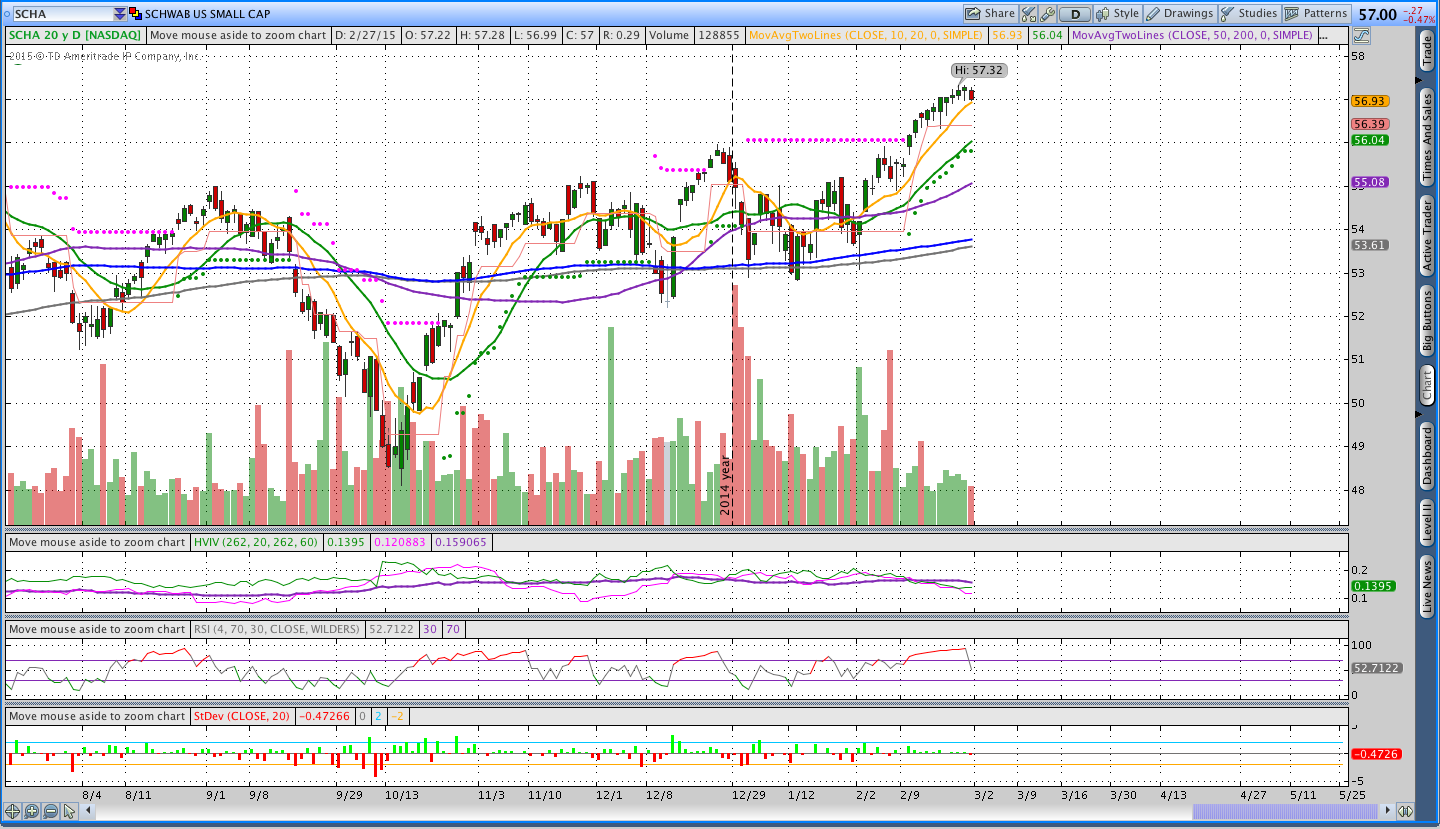Click the zoom in magnifier icon
The height and width of the screenshot is (829, 1440).
pos(32,811)
